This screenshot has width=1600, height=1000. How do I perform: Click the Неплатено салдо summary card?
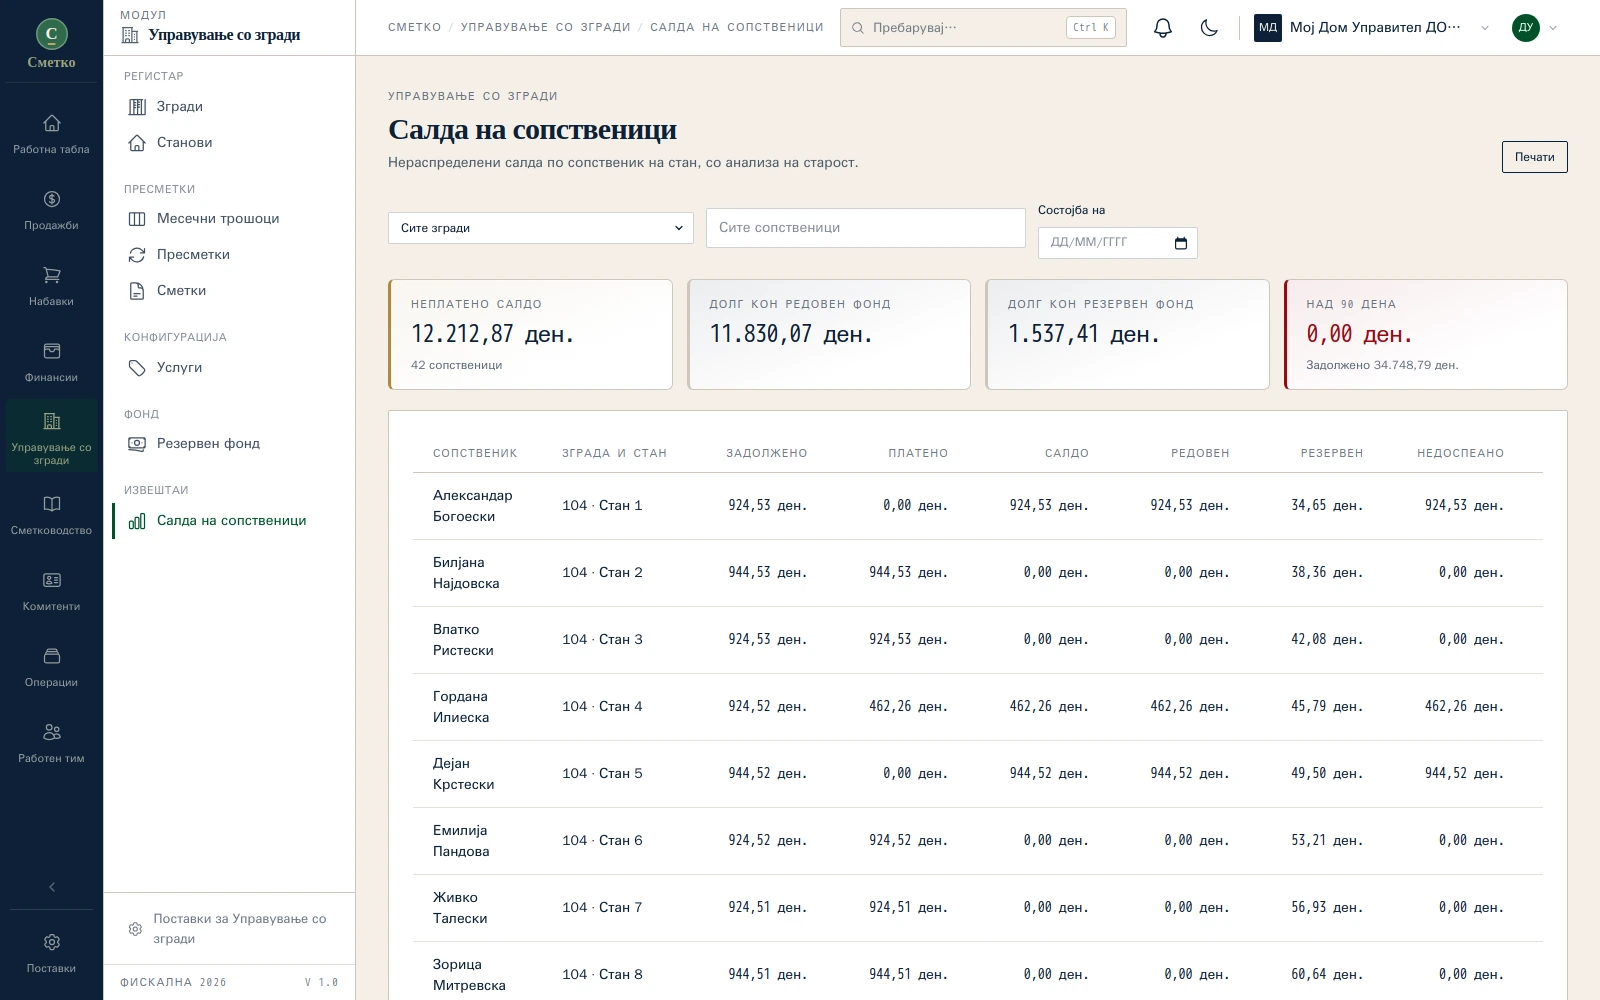pos(530,334)
